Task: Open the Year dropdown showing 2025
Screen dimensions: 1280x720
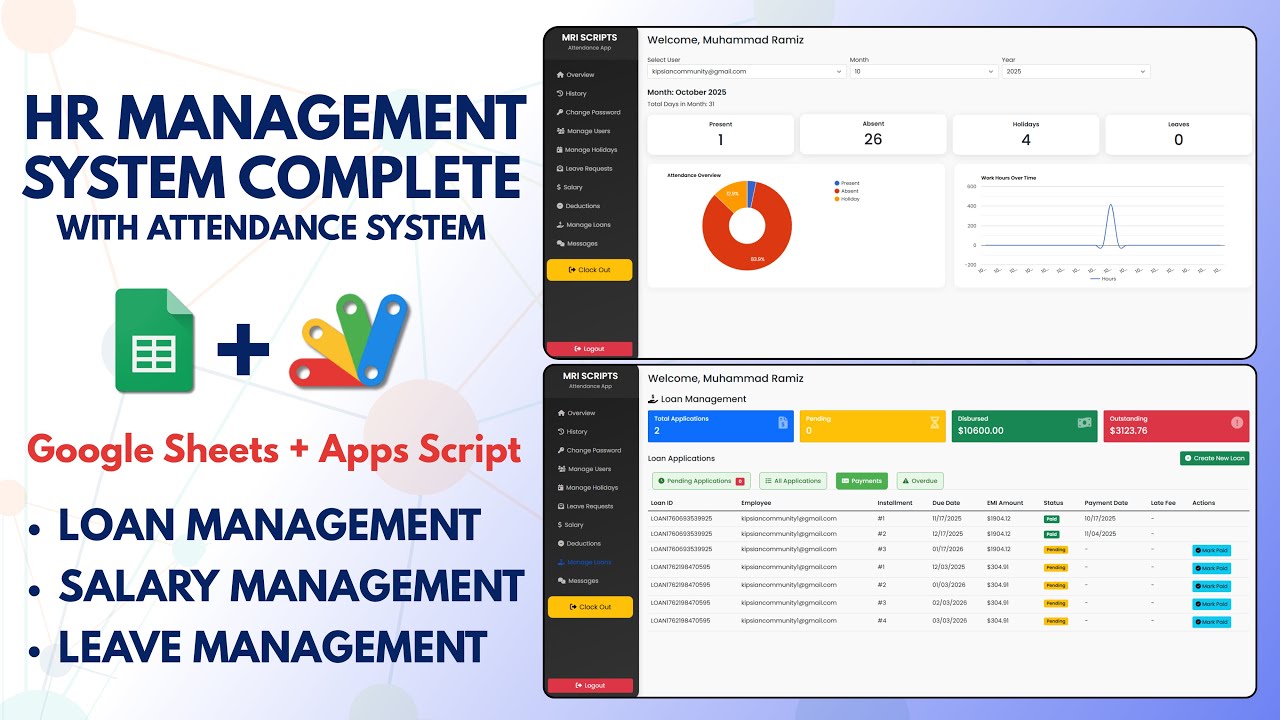Action: pos(1076,72)
